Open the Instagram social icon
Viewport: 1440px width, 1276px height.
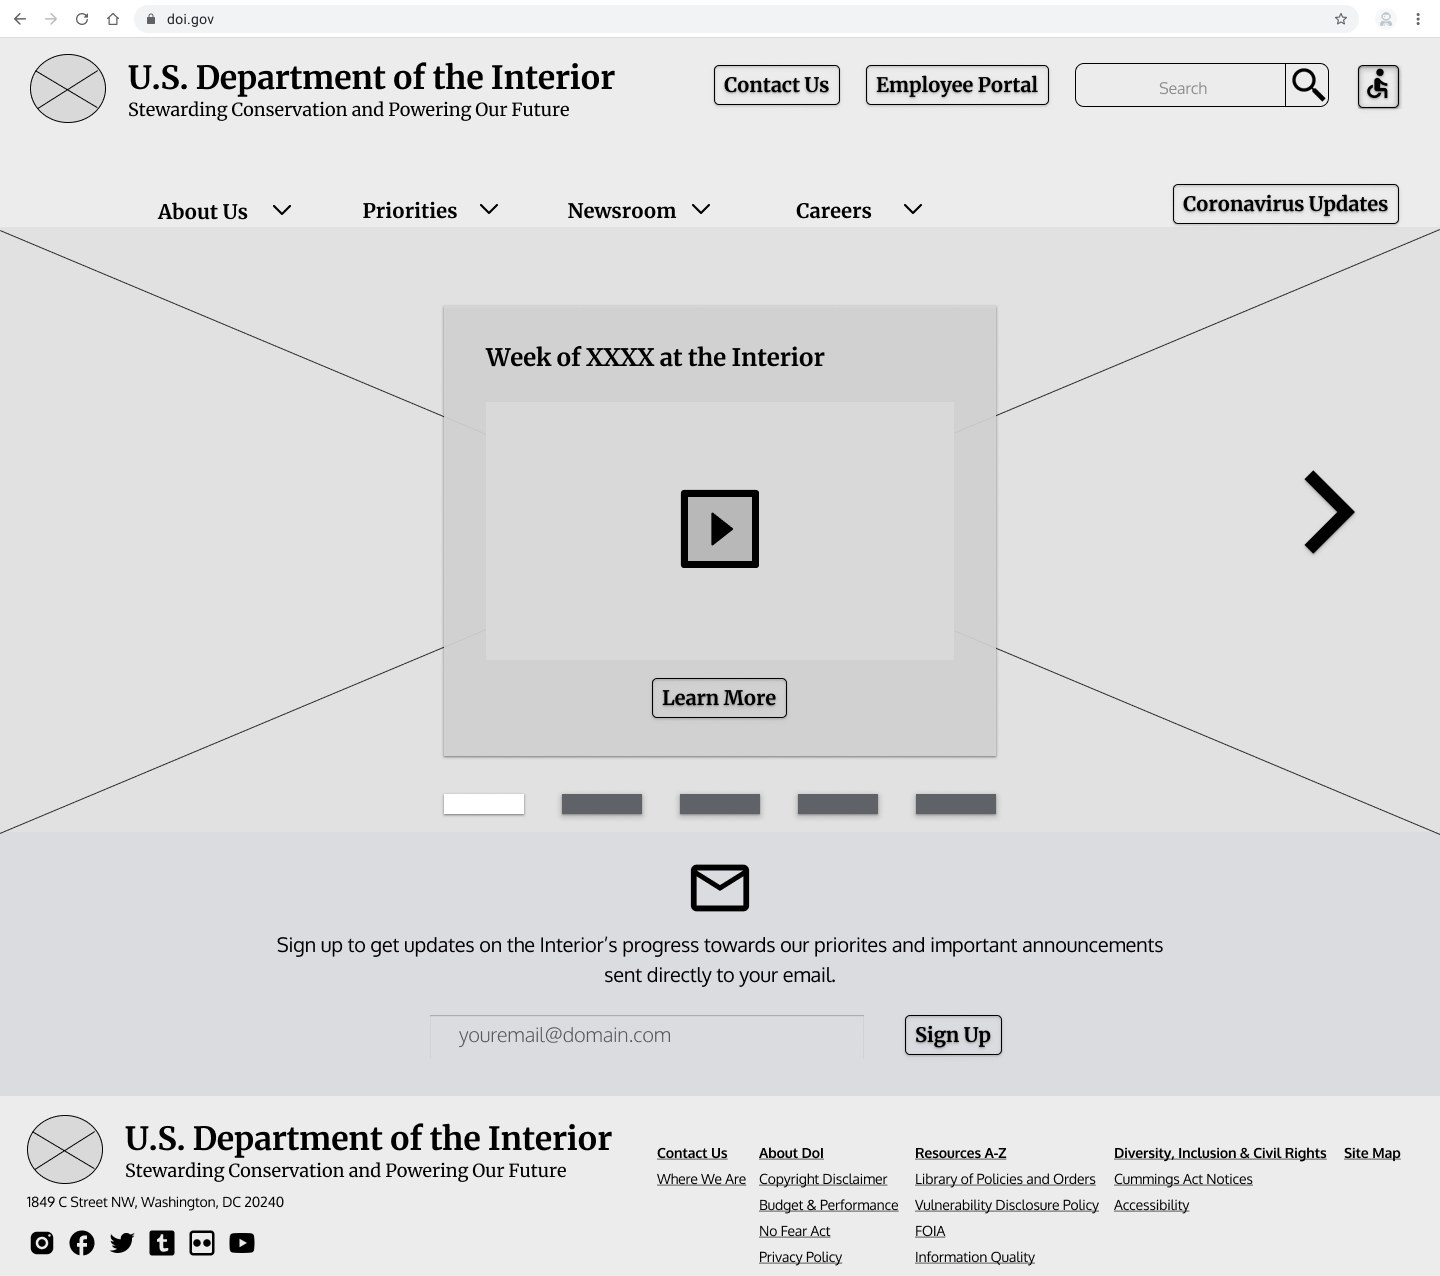pyautogui.click(x=42, y=1243)
